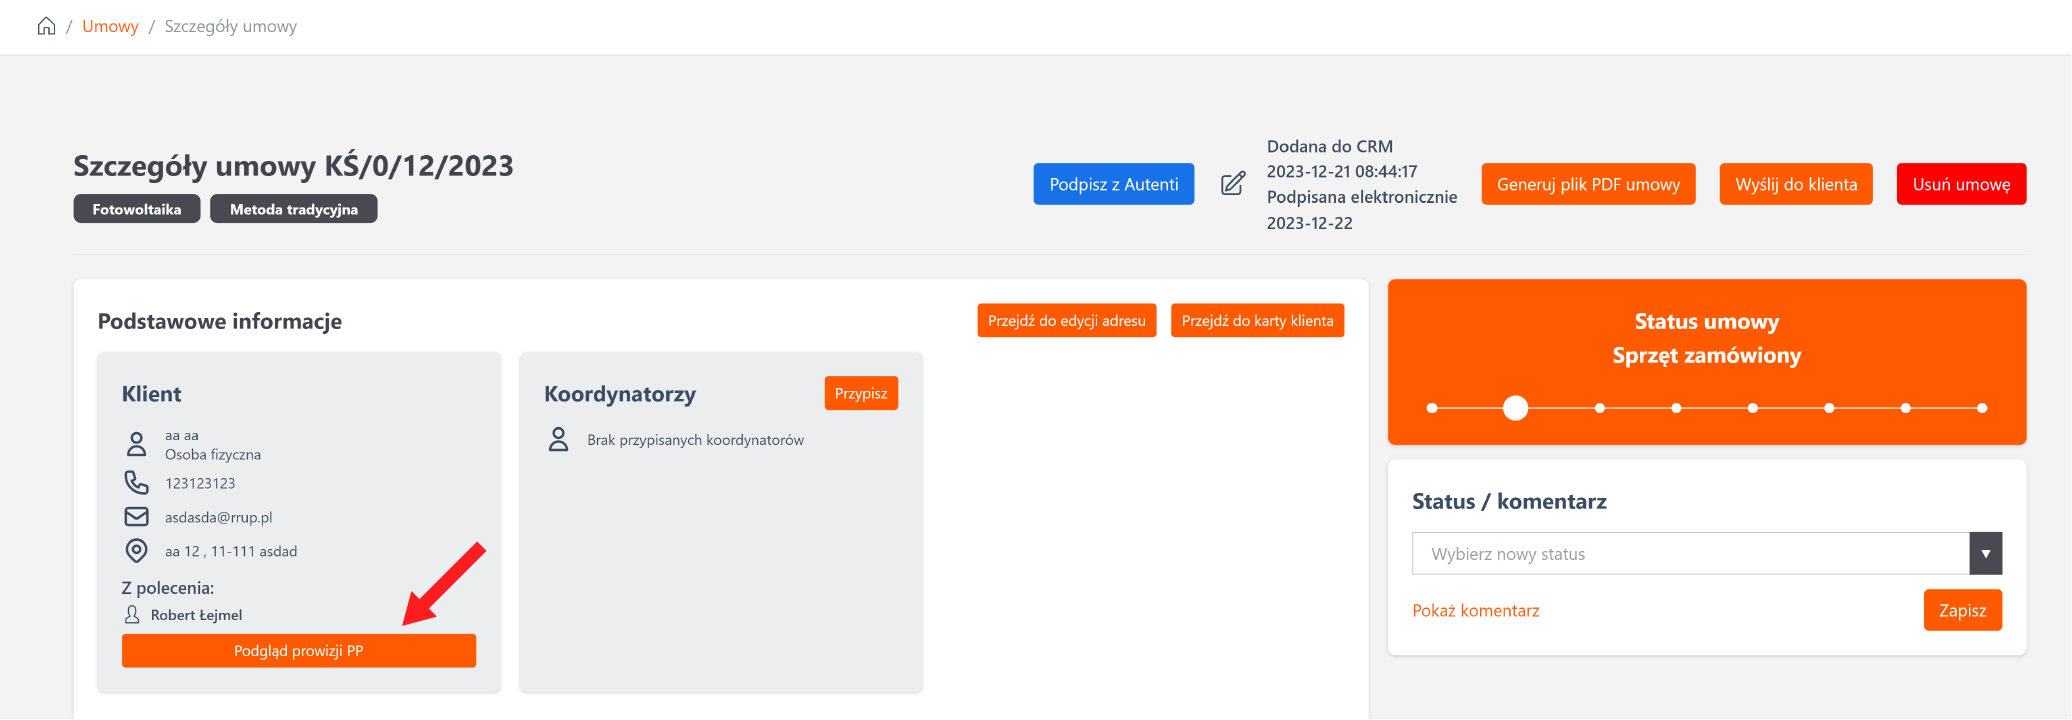Viewport: 2072px width, 720px height.
Task: Click the phone icon beside 123123123
Action: point(136,483)
